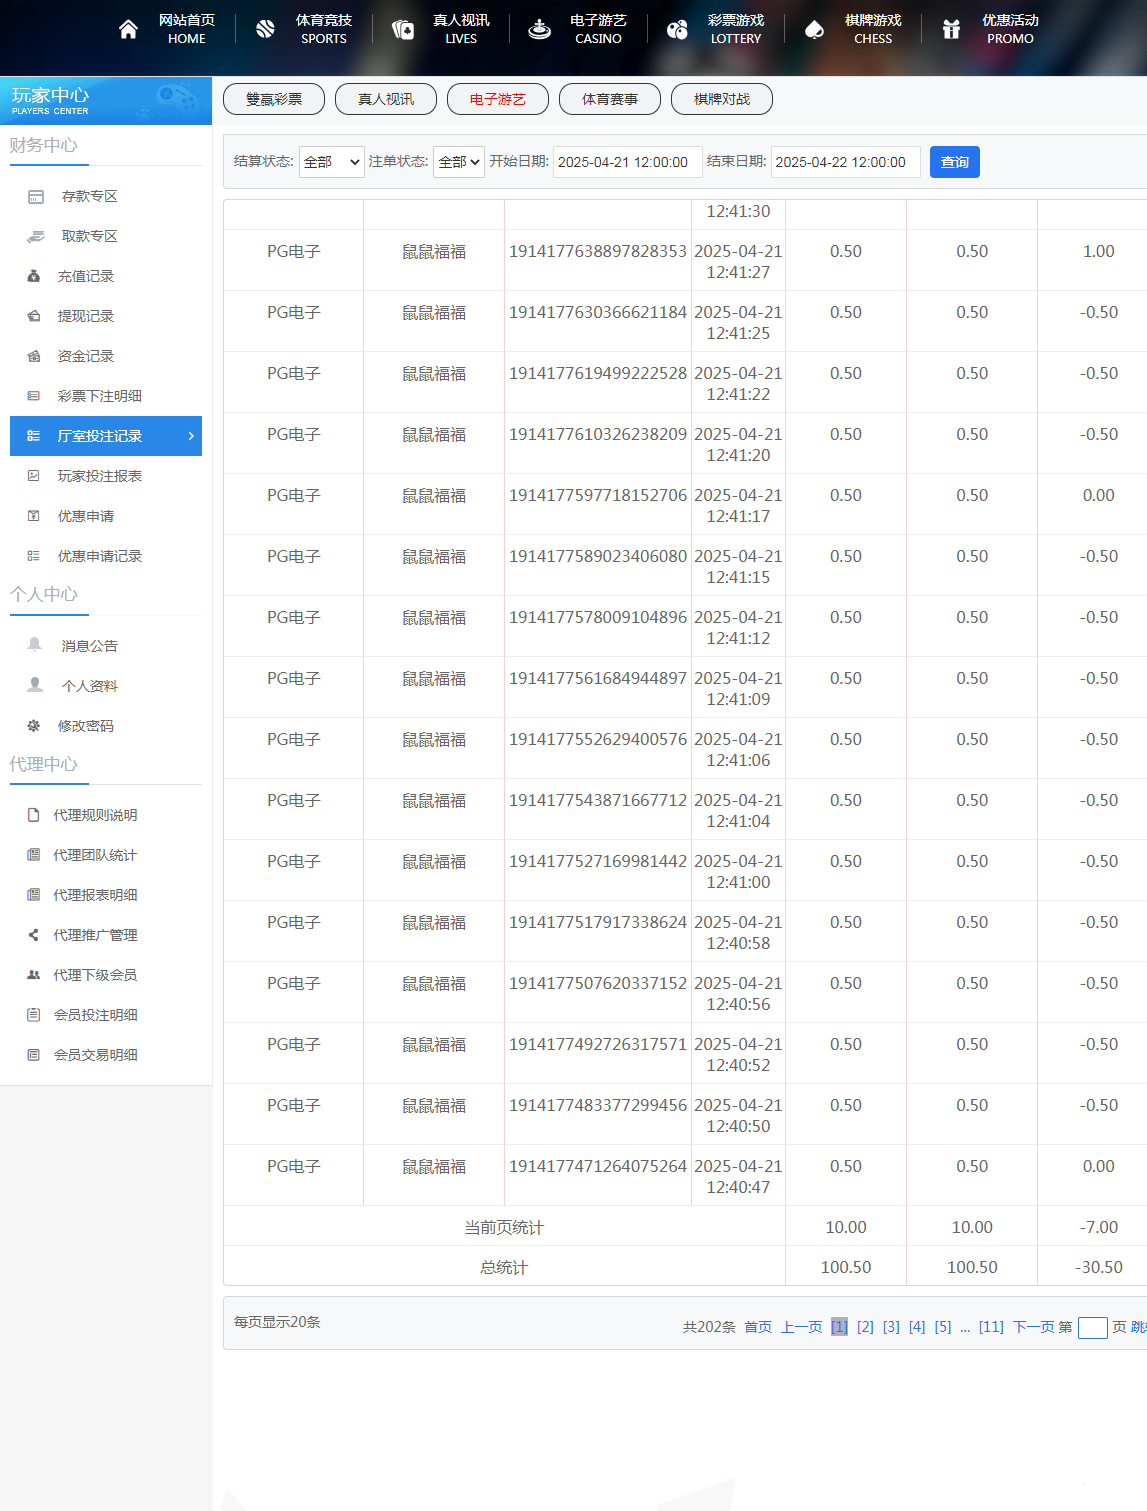
Task: Click the gear icon beside 修改密码
Action: [x=34, y=725]
